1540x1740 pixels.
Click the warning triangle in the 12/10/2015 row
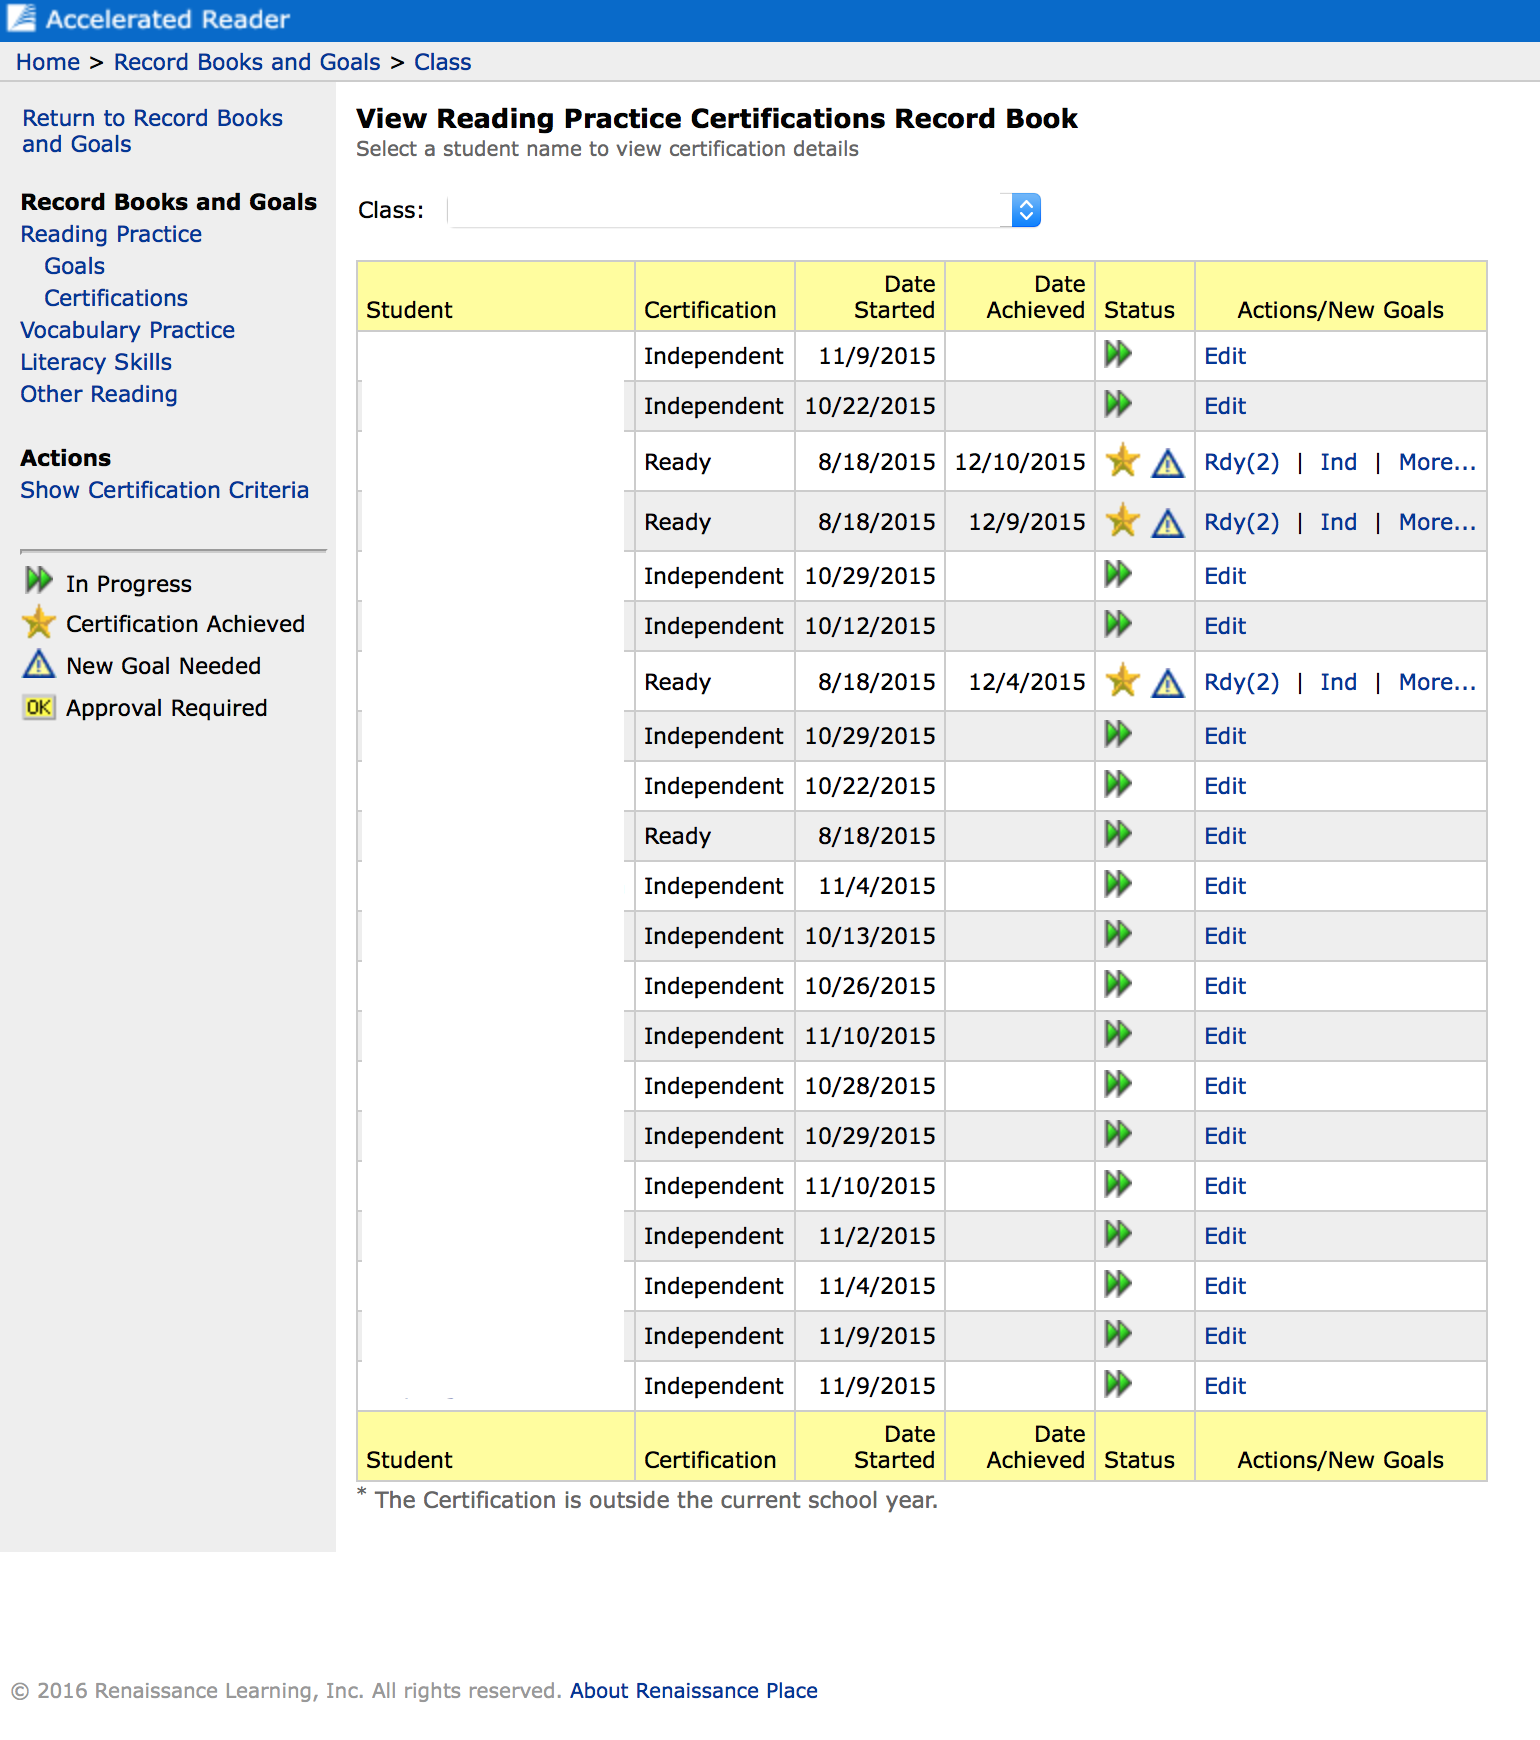pyautogui.click(x=1167, y=463)
